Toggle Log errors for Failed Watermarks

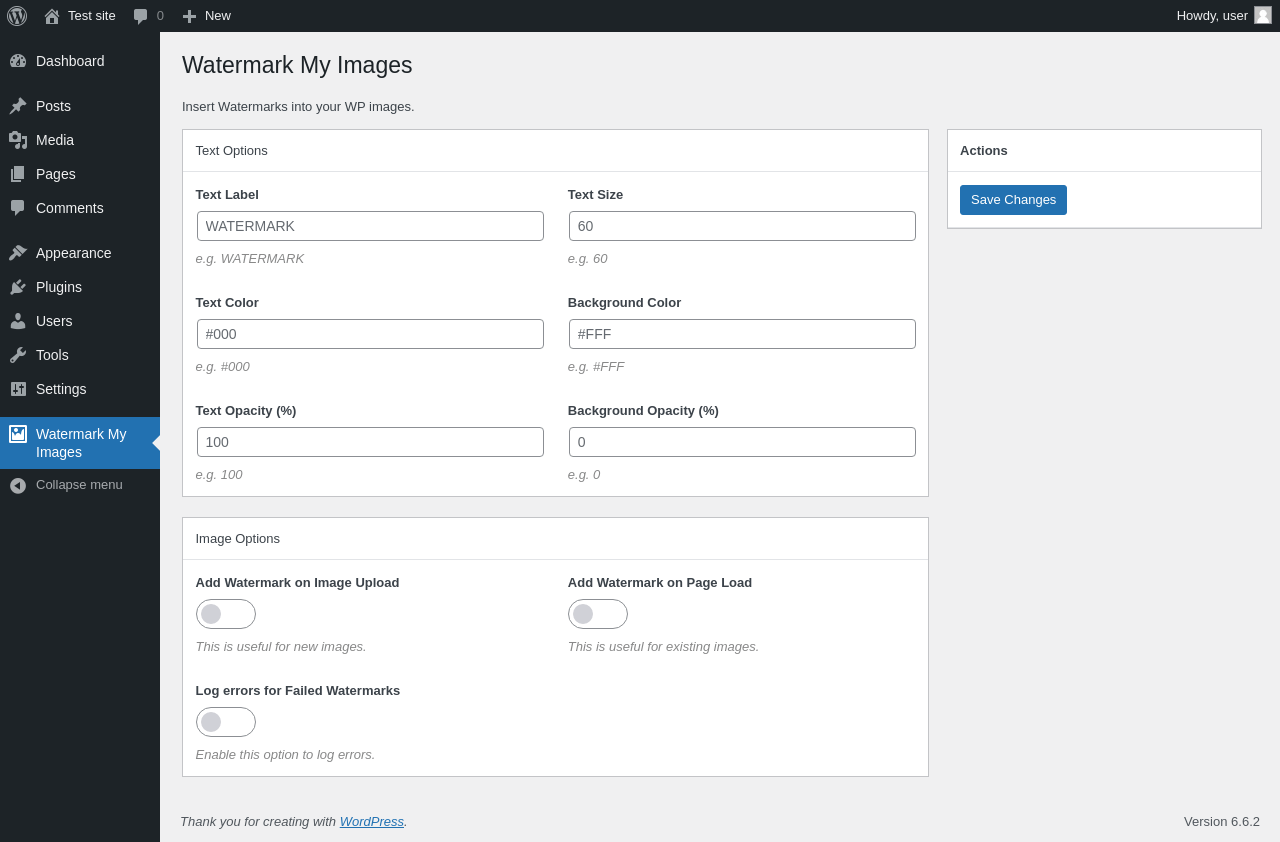[x=226, y=722]
